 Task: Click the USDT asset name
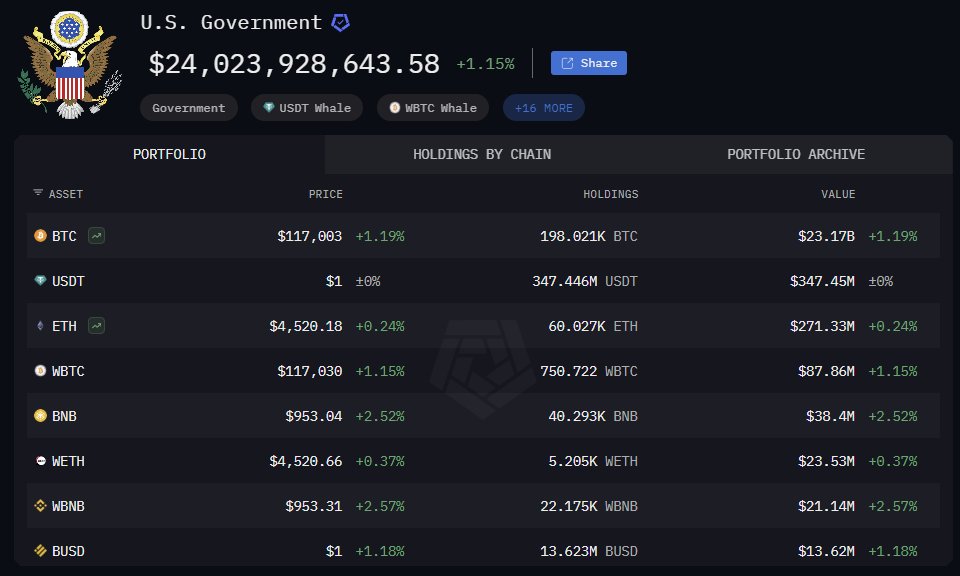(x=68, y=282)
